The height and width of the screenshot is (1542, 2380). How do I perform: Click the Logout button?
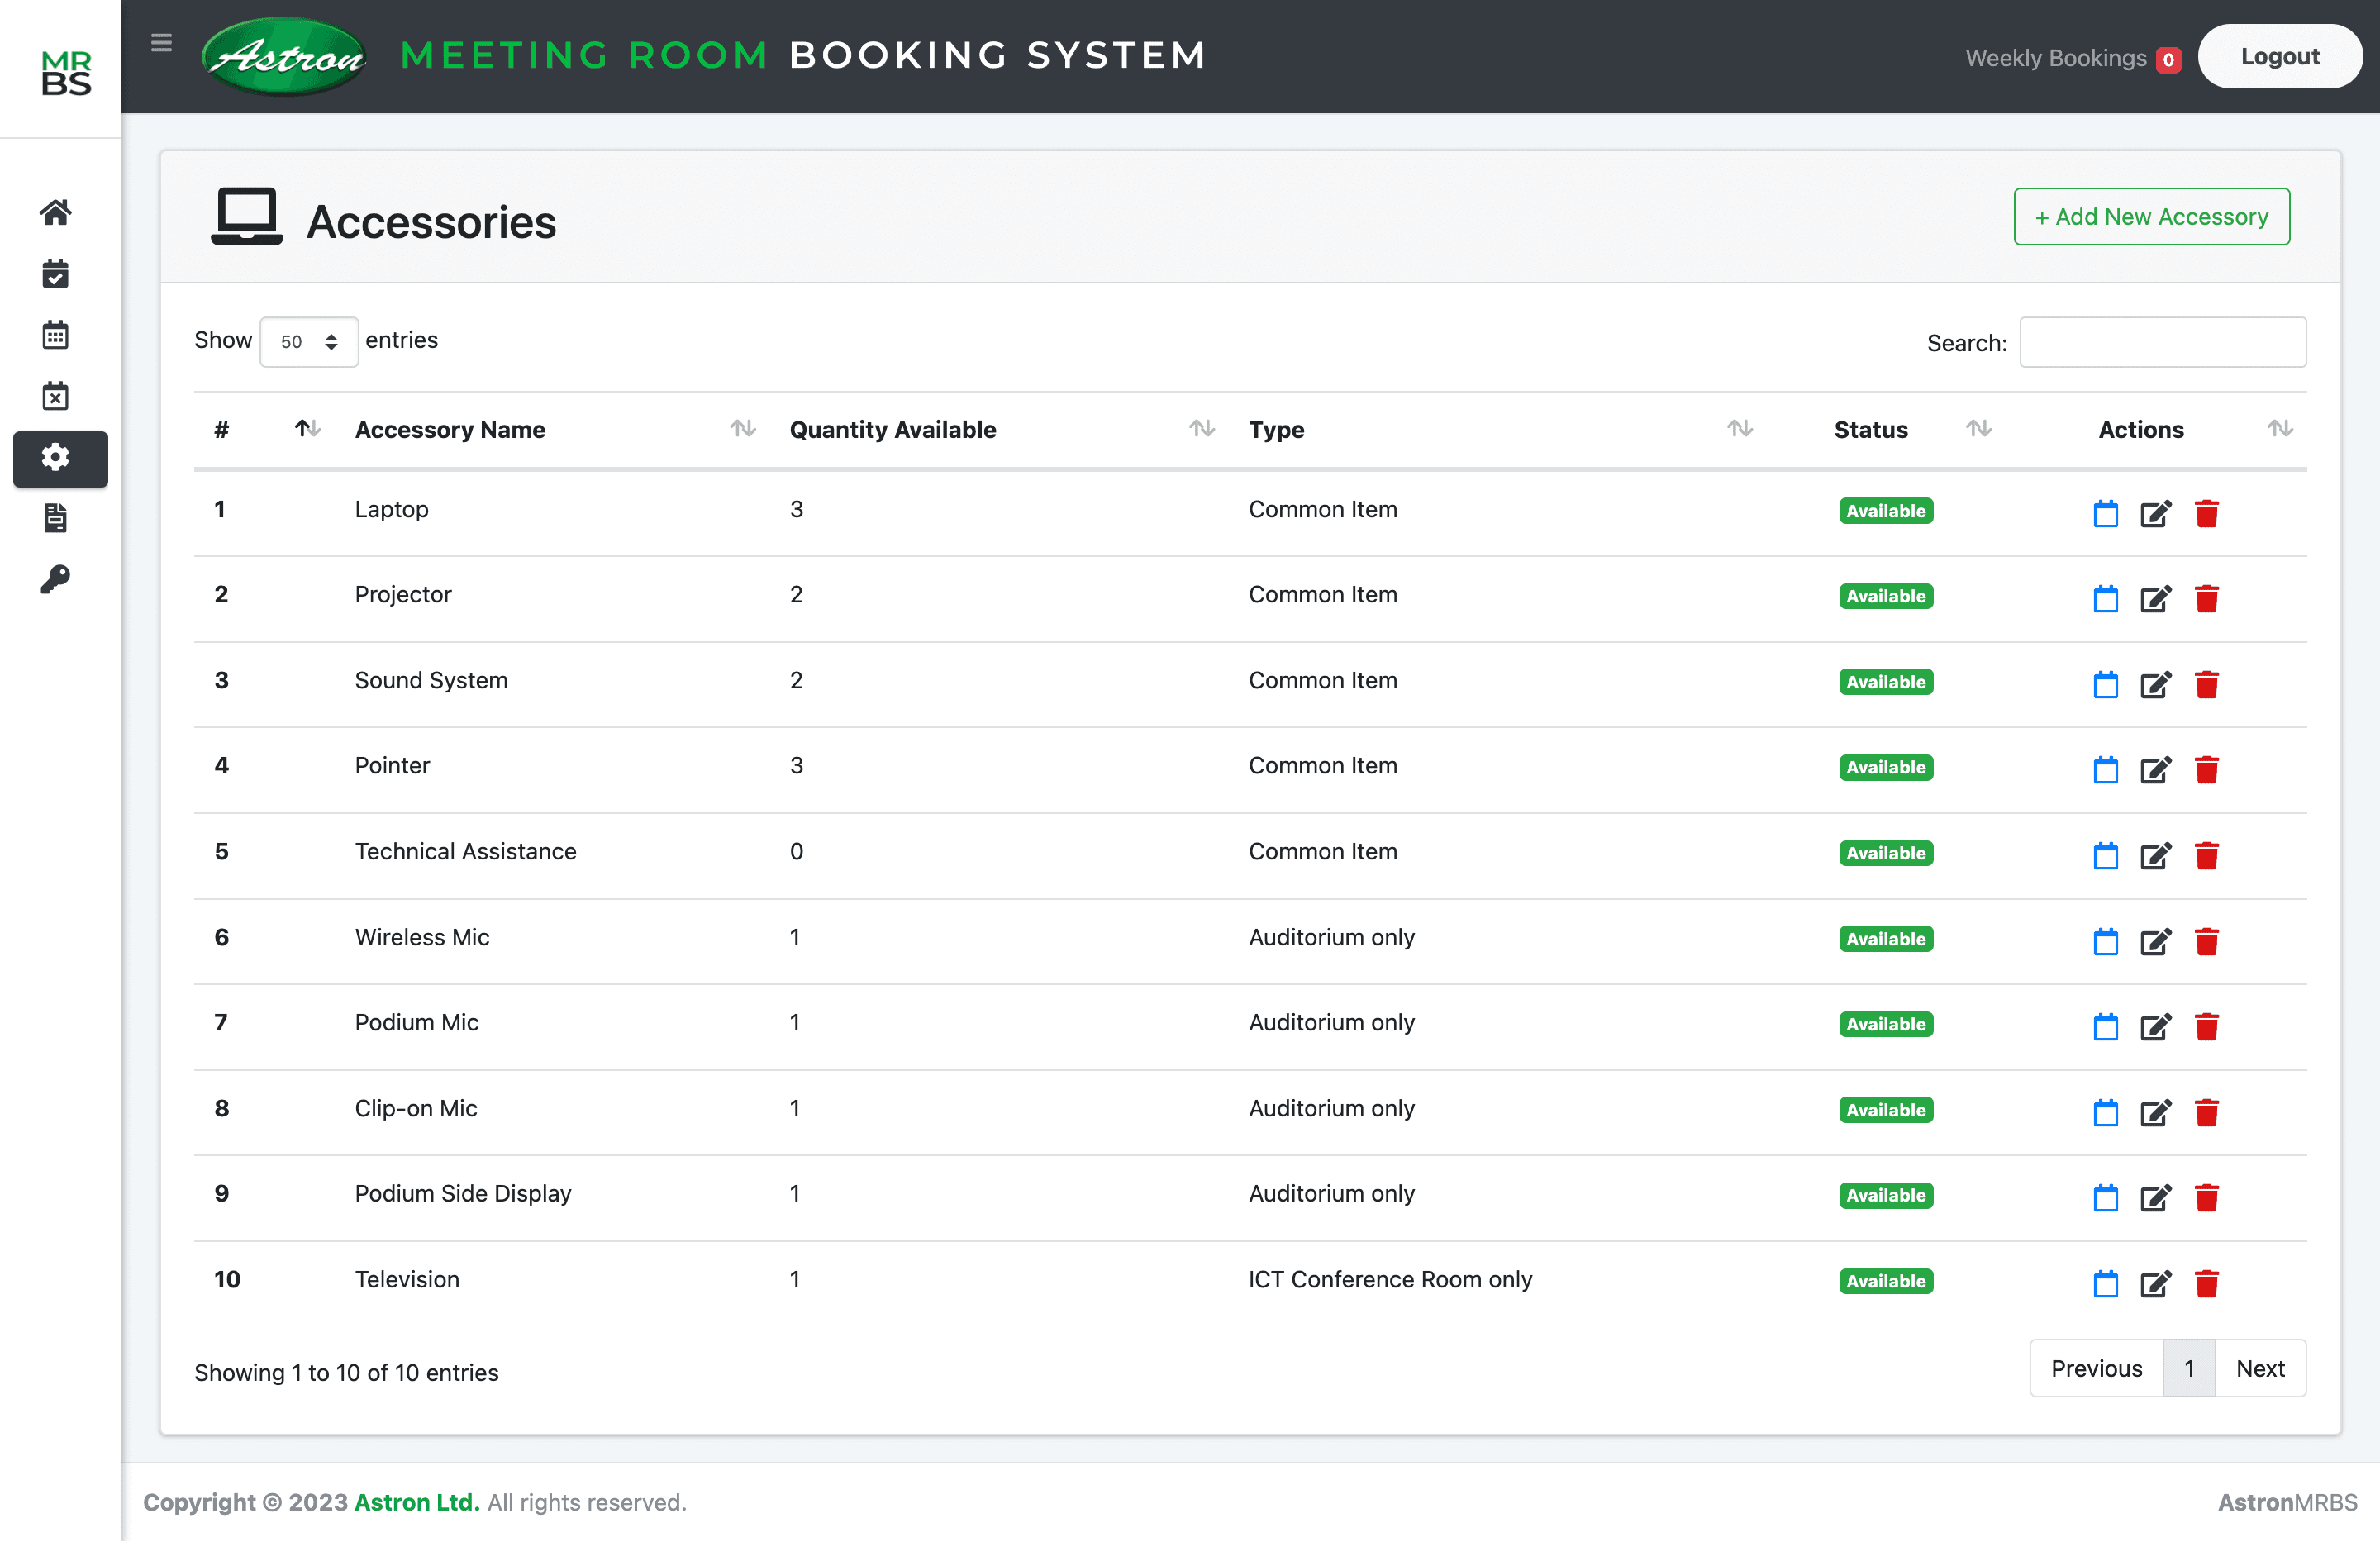point(2279,57)
